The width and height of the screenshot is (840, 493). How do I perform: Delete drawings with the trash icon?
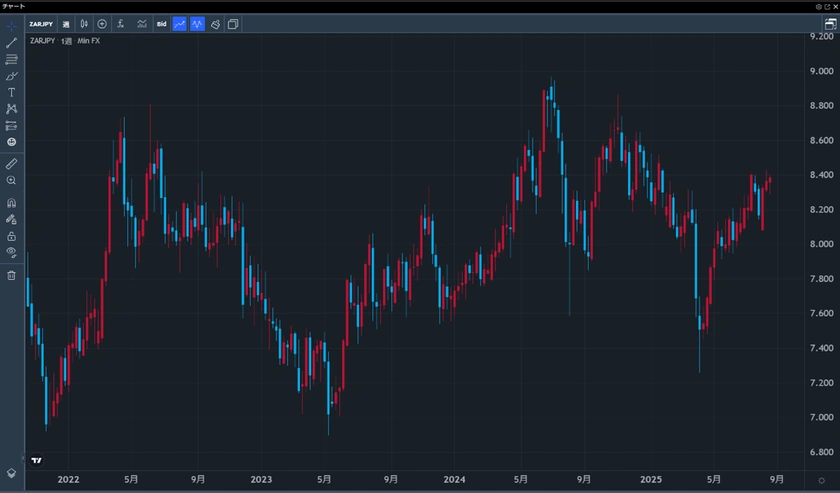click(11, 275)
